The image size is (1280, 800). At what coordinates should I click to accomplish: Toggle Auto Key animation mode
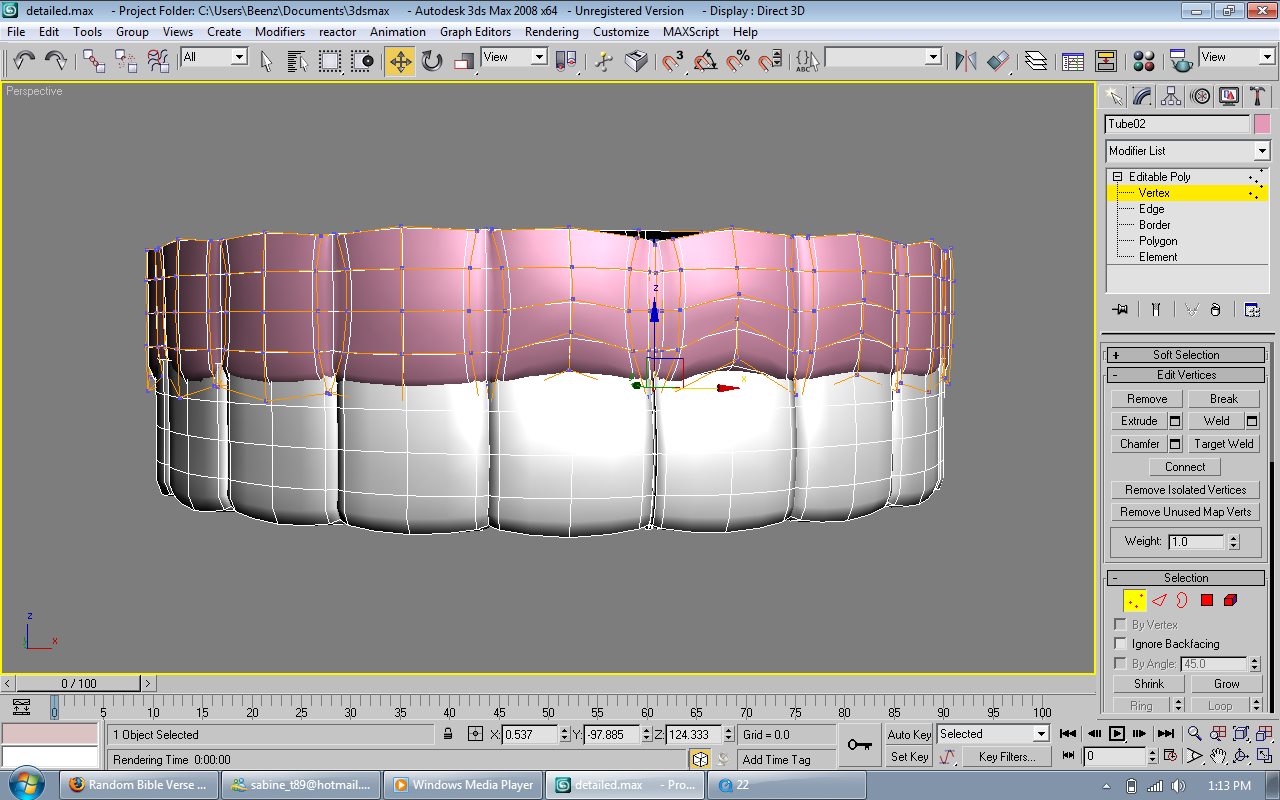[909, 734]
